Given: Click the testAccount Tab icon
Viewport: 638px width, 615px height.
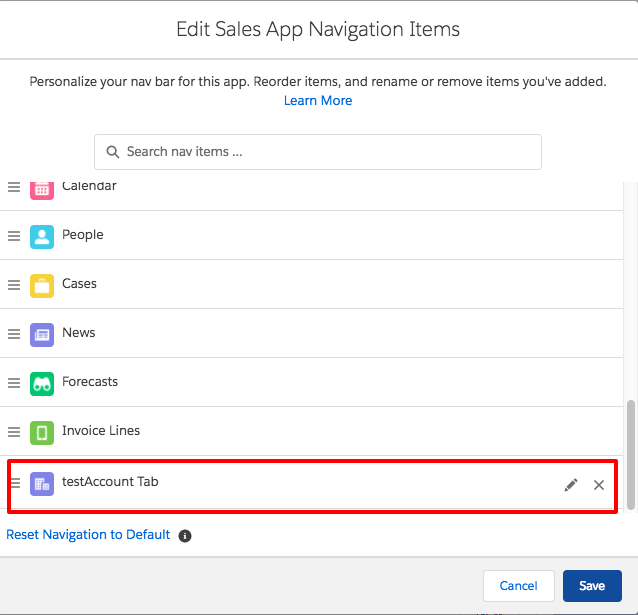Looking at the screenshot, I should click(x=42, y=484).
